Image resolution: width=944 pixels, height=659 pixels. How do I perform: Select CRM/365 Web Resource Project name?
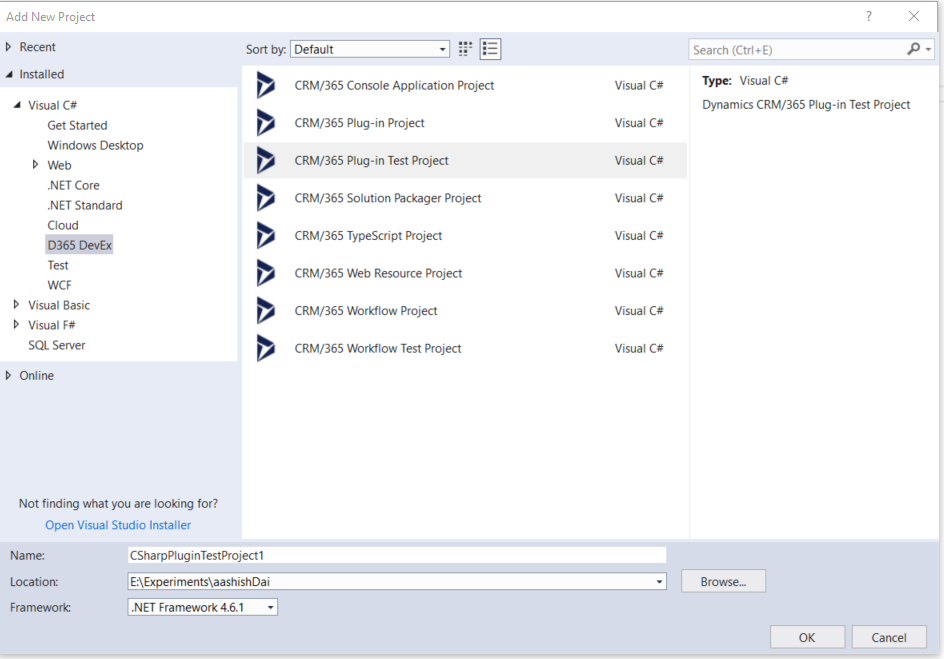click(x=378, y=273)
